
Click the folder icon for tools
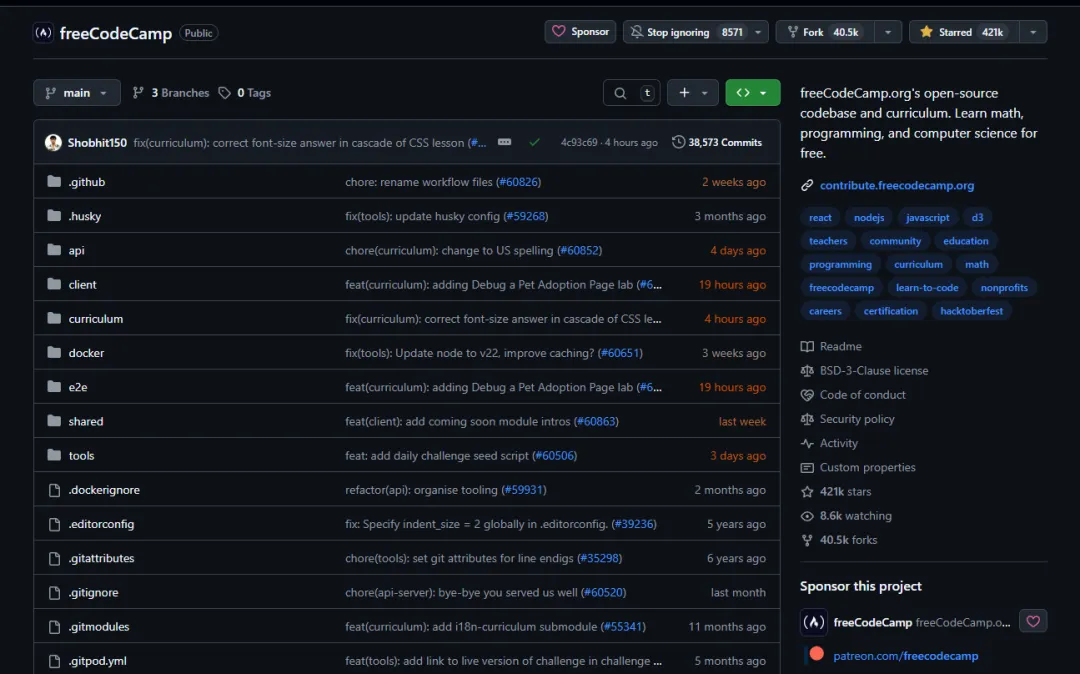tap(54, 455)
